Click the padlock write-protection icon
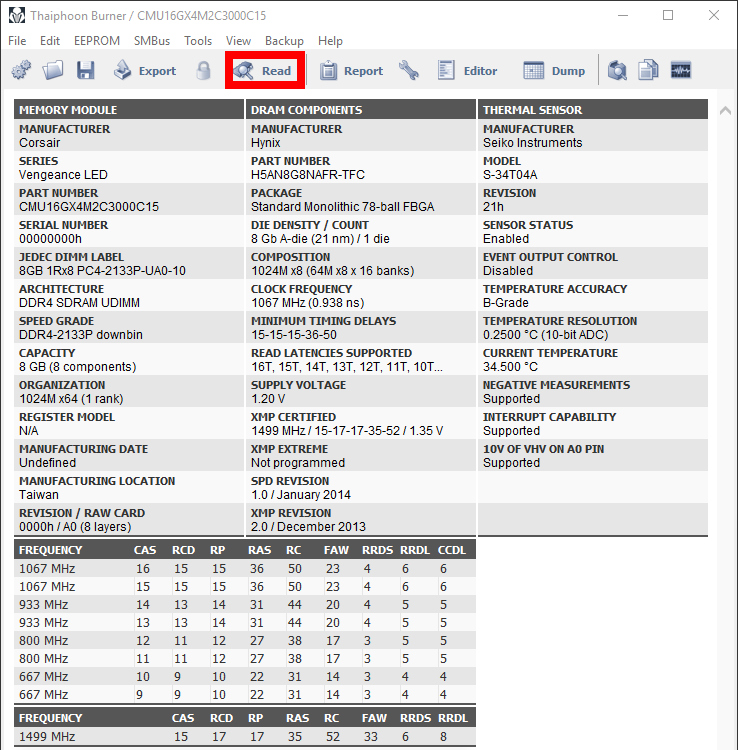This screenshot has width=738, height=750. [203, 70]
